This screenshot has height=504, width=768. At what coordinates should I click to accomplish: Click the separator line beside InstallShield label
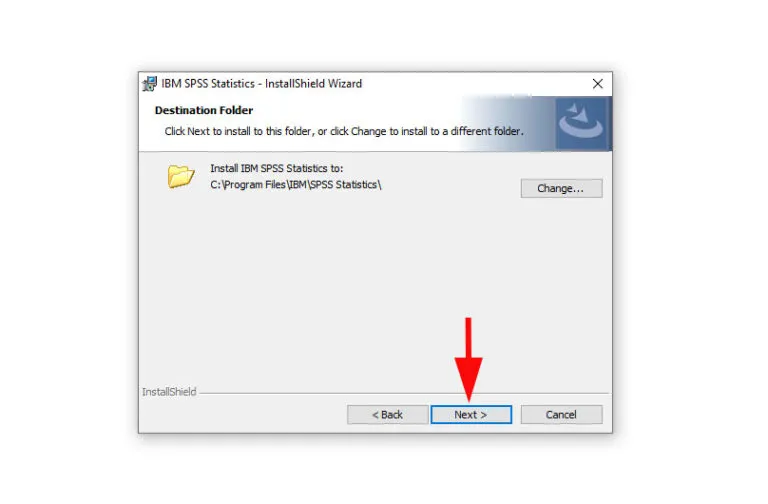click(x=404, y=393)
